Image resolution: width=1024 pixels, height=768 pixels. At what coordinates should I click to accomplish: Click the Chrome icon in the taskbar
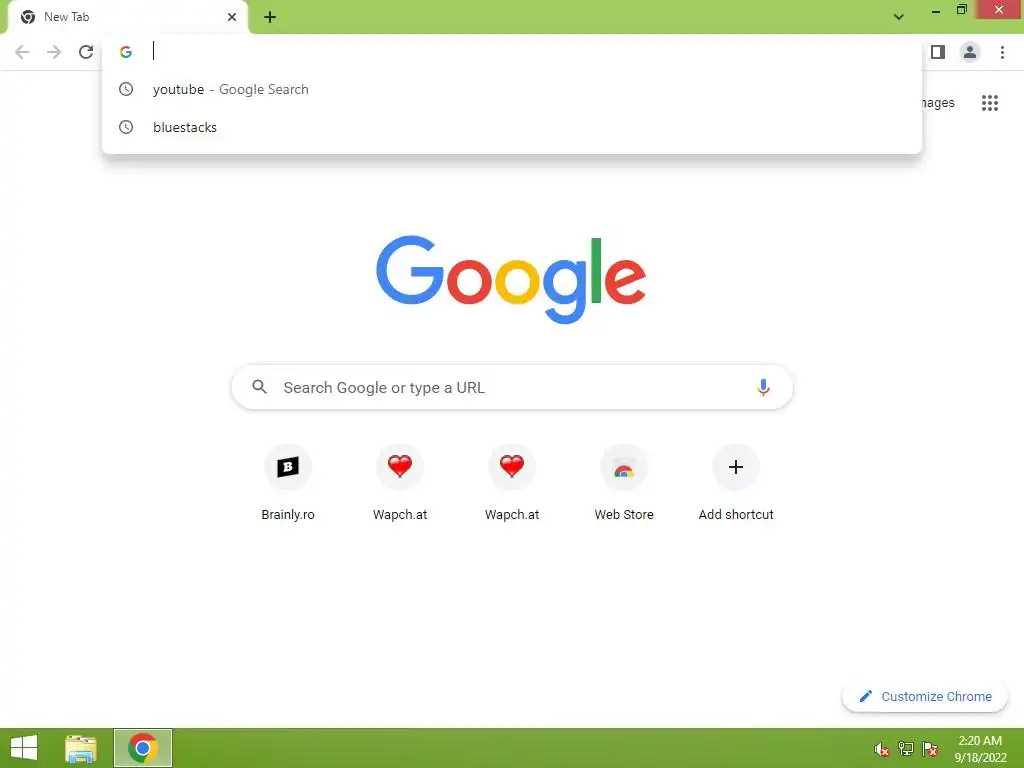[x=143, y=748]
